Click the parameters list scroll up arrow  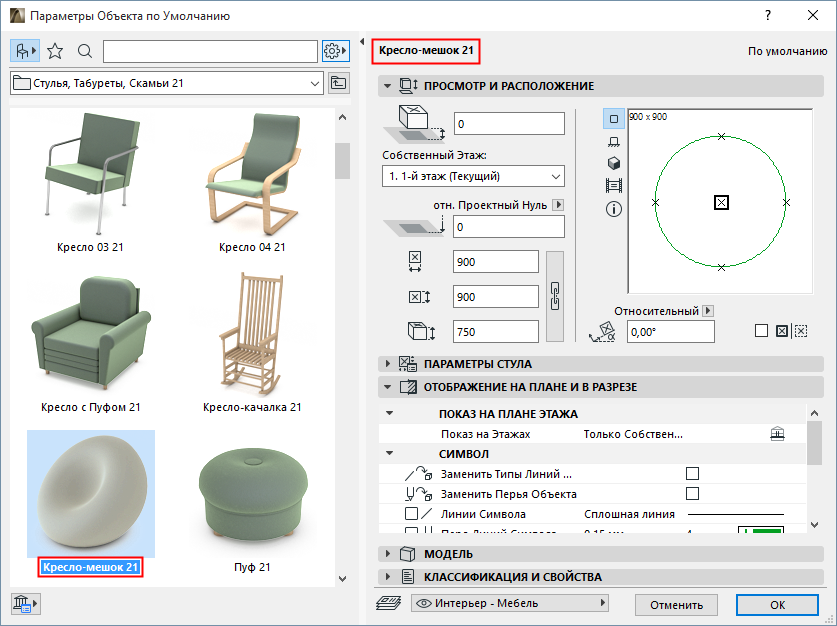click(x=814, y=413)
